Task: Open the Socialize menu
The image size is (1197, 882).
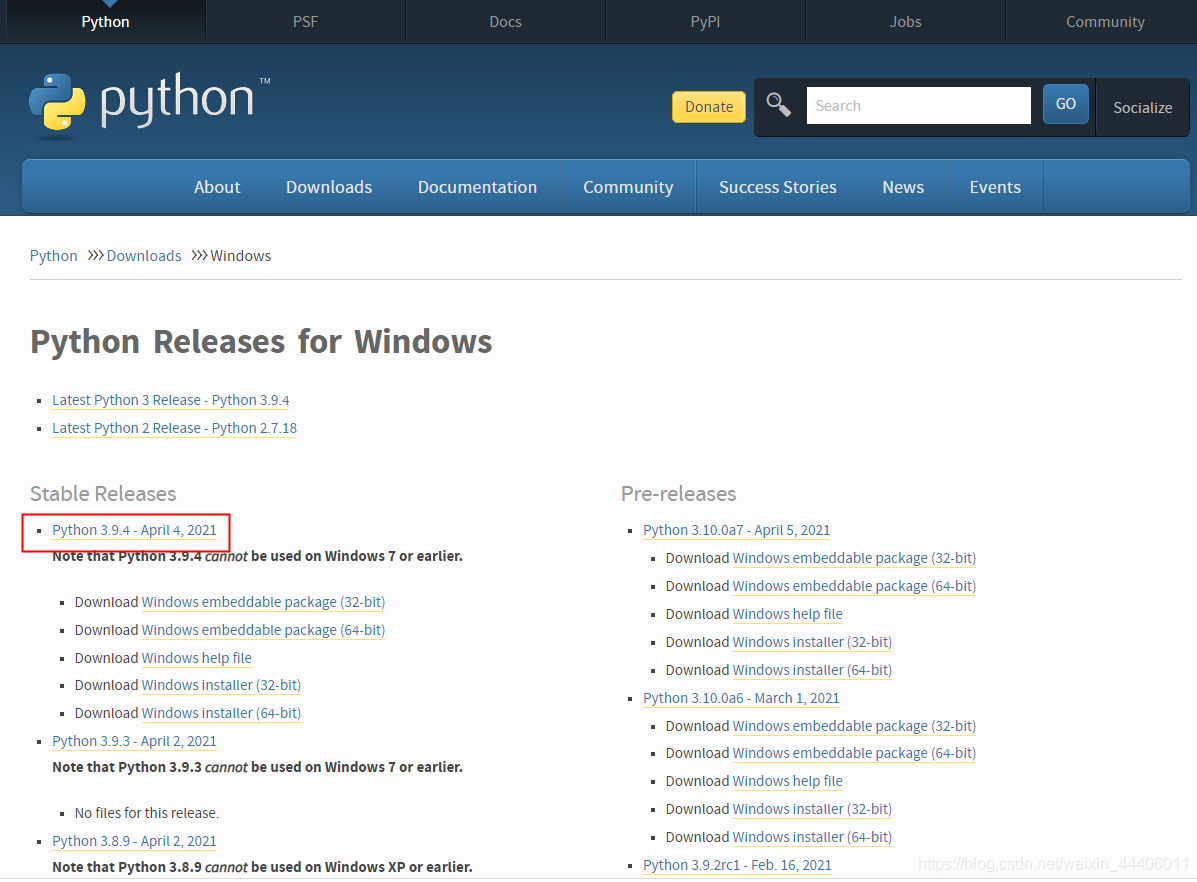Action: (x=1142, y=108)
